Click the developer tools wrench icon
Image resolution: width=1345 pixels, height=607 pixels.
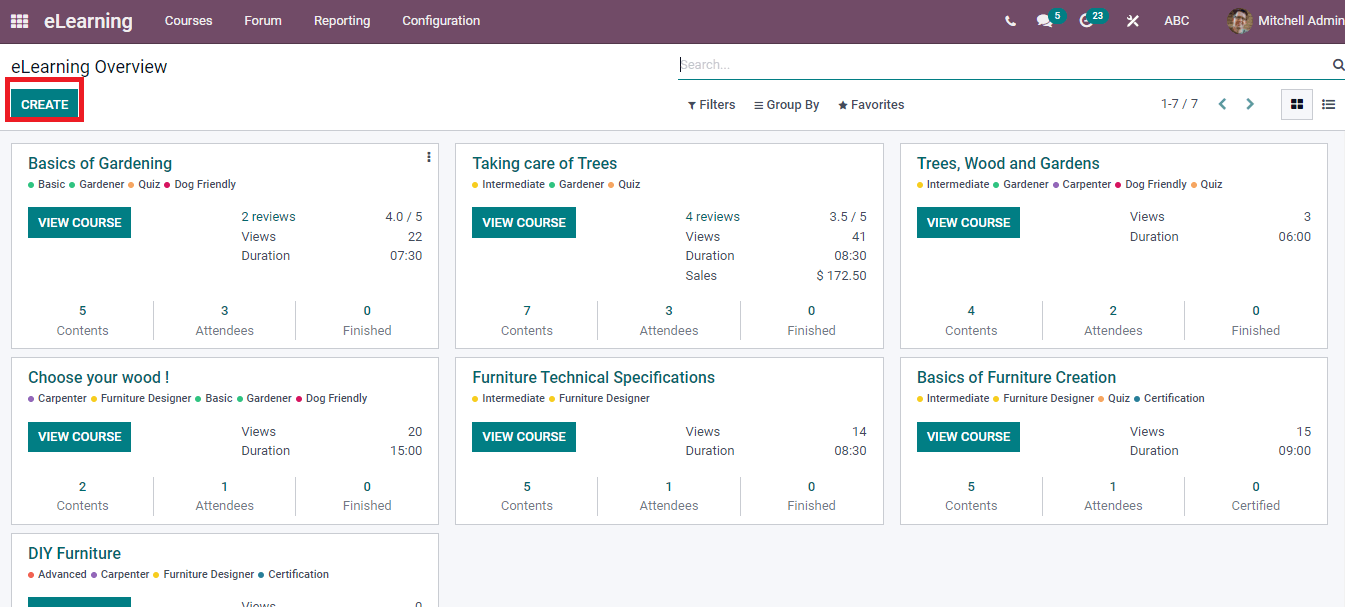click(x=1131, y=20)
